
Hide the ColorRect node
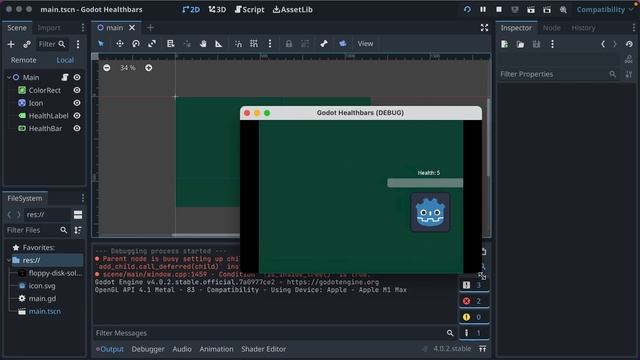pyautogui.click(x=77, y=90)
